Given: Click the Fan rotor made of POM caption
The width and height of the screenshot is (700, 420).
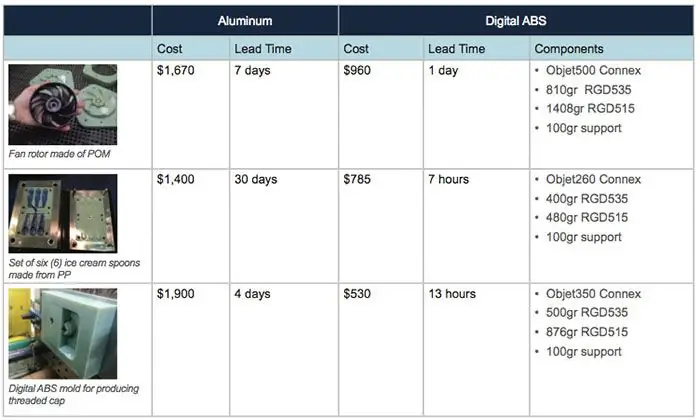Looking at the screenshot, I should (x=59, y=154).
